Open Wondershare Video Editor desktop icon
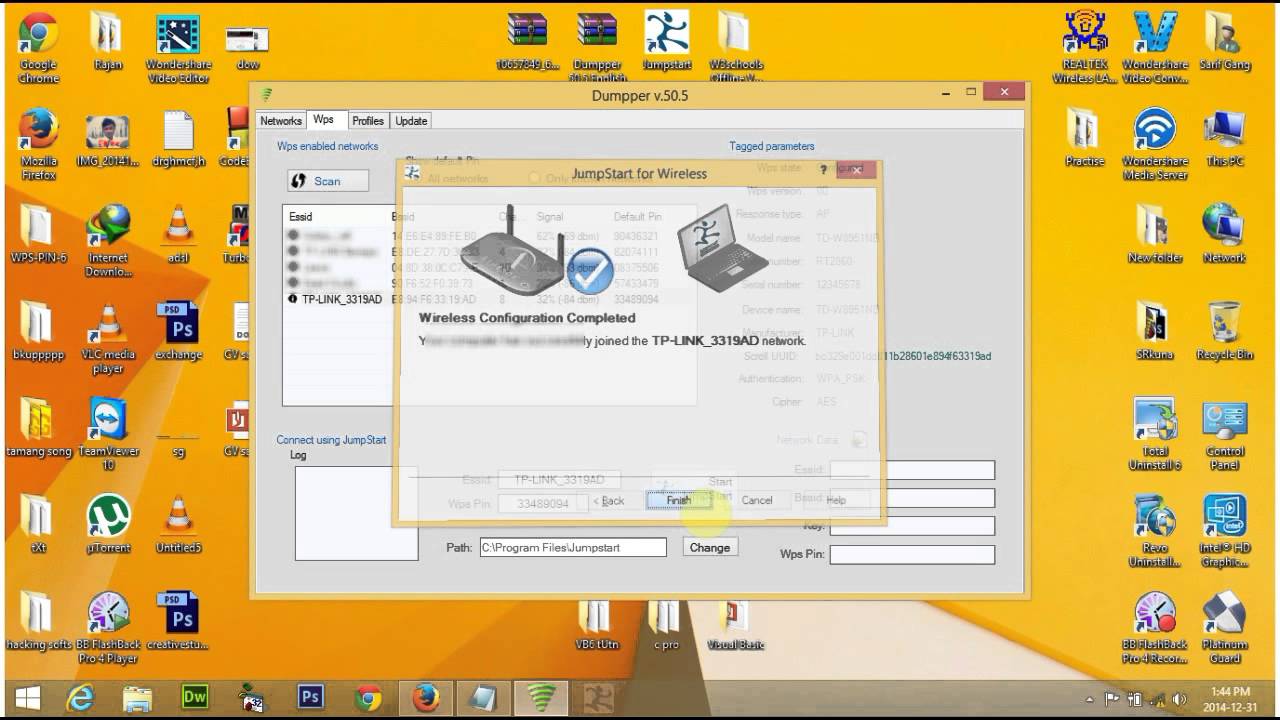 pyautogui.click(x=178, y=49)
